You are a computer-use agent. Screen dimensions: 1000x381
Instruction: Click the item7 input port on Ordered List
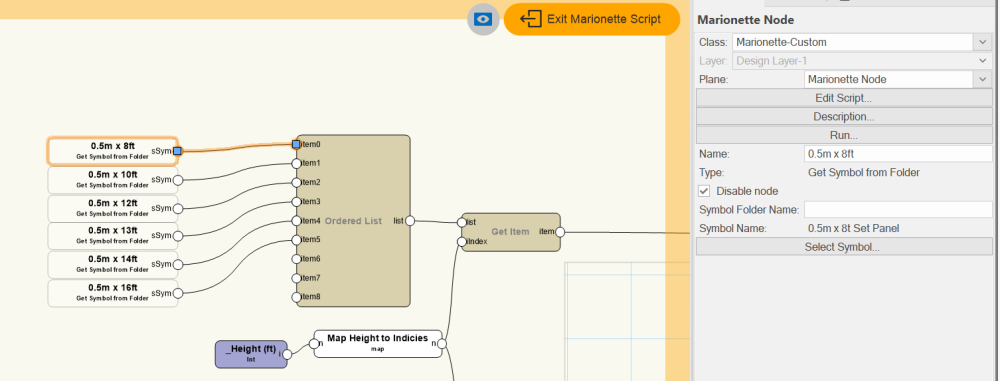[x=296, y=278]
